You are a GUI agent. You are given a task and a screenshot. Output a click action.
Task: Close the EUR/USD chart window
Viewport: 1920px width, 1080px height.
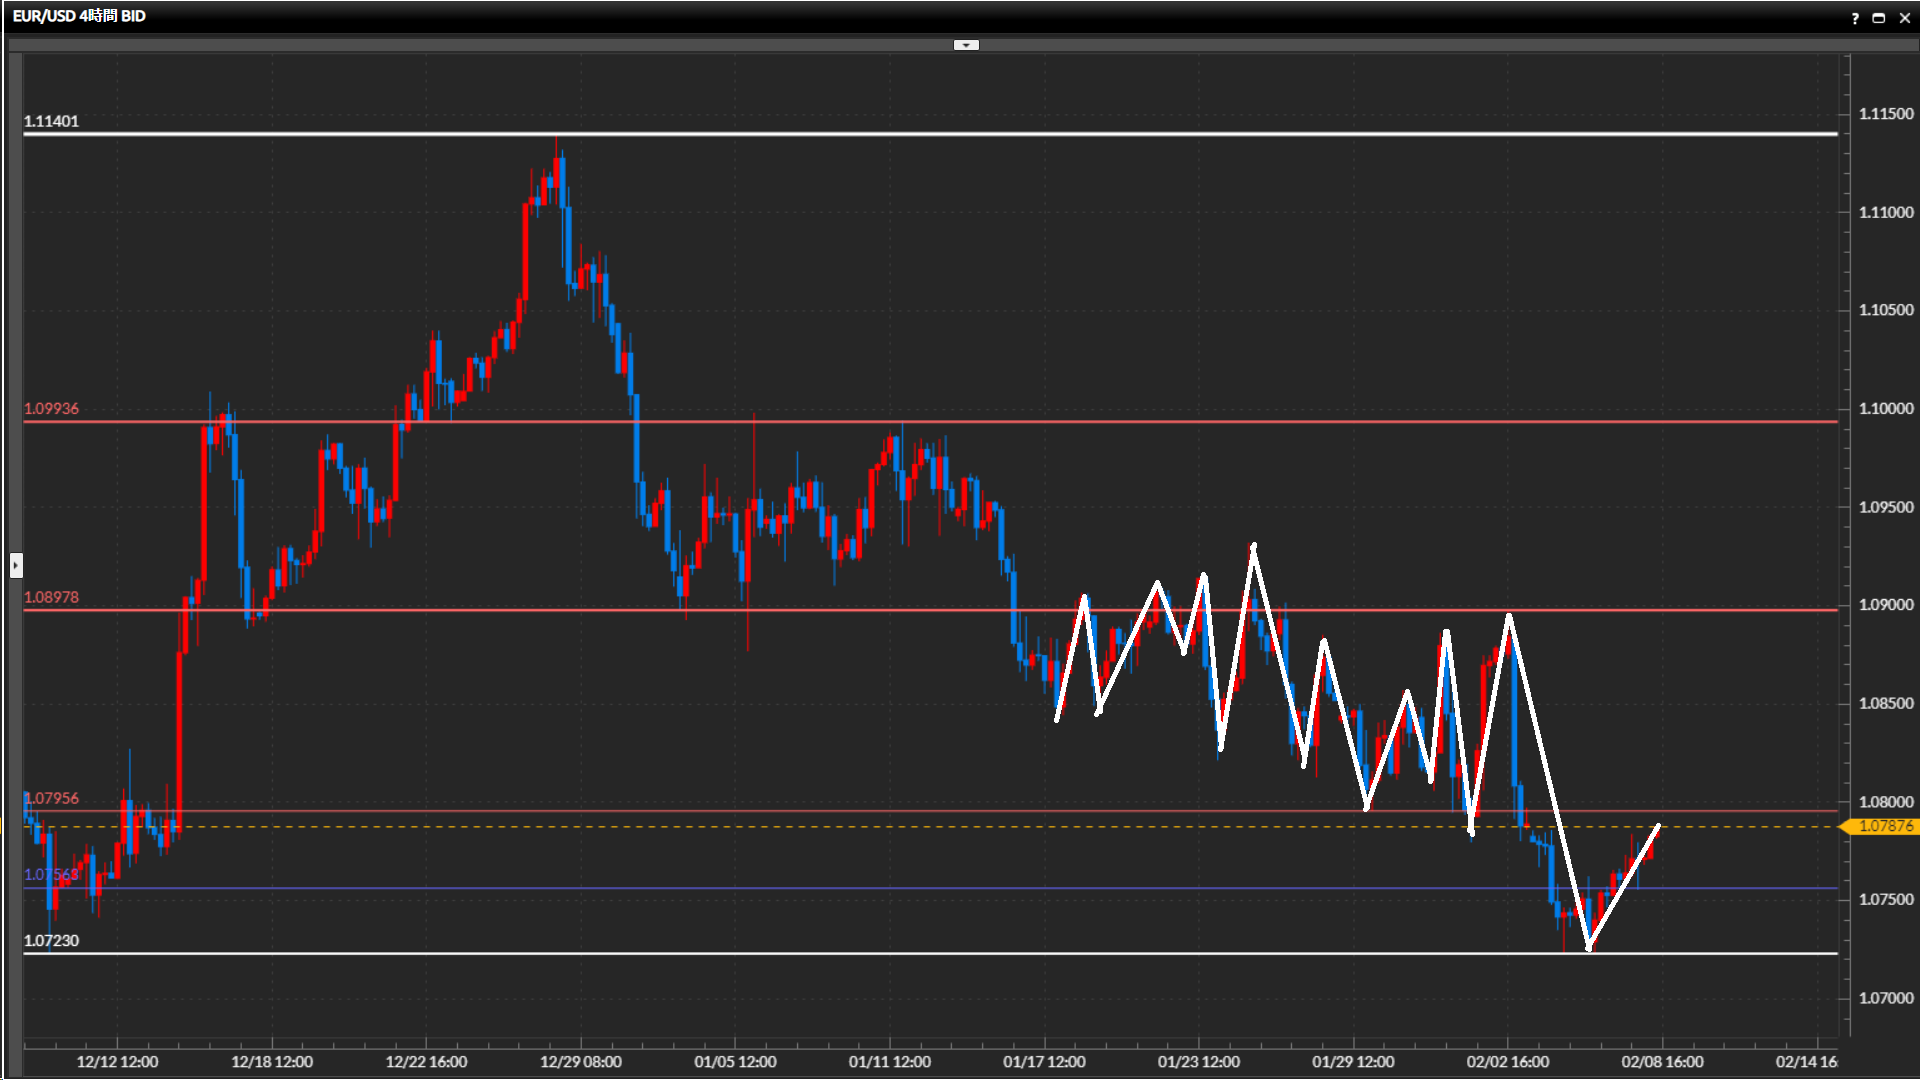coord(1905,18)
